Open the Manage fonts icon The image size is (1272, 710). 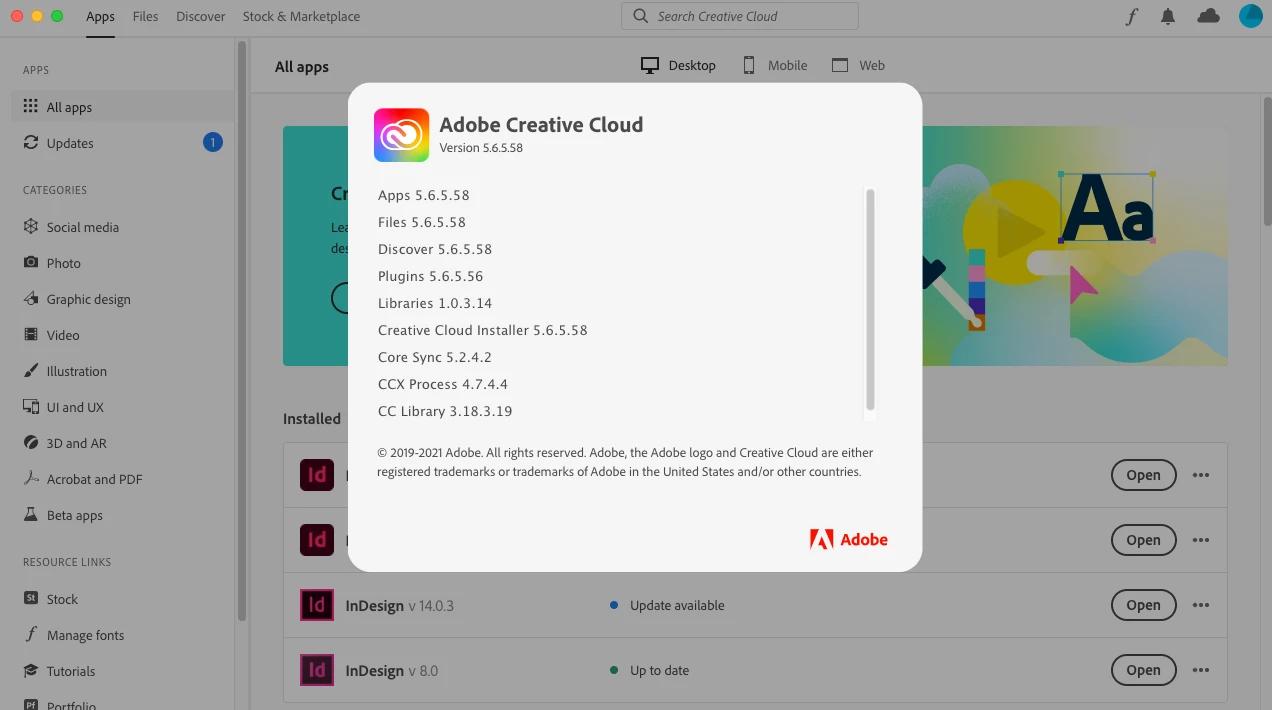coord(31,634)
